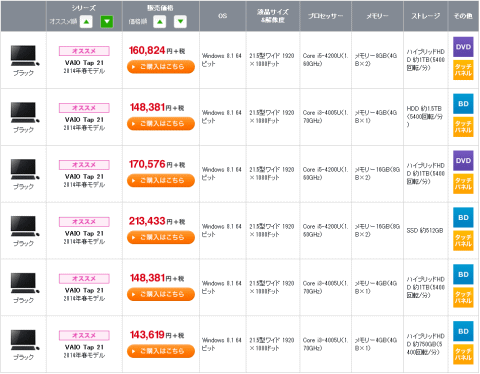Click purchase button for 160,824 yen model
The image size is (480, 374).
(161, 67)
